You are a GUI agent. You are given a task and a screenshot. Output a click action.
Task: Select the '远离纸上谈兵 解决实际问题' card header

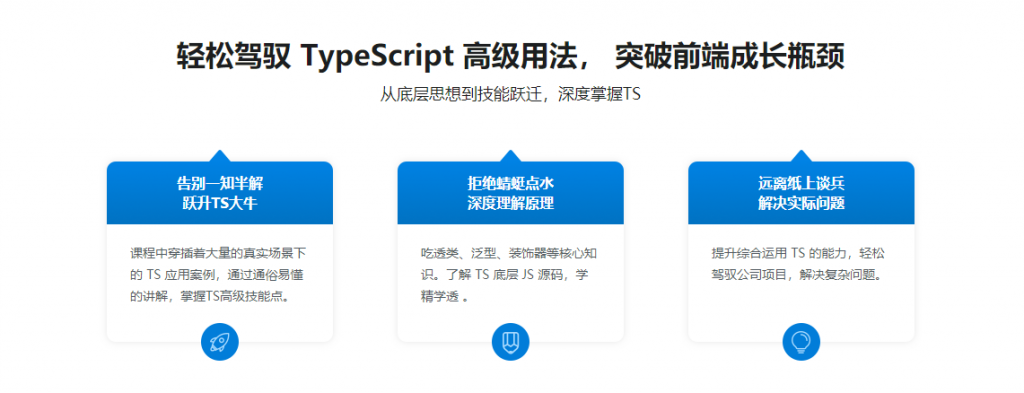point(801,193)
